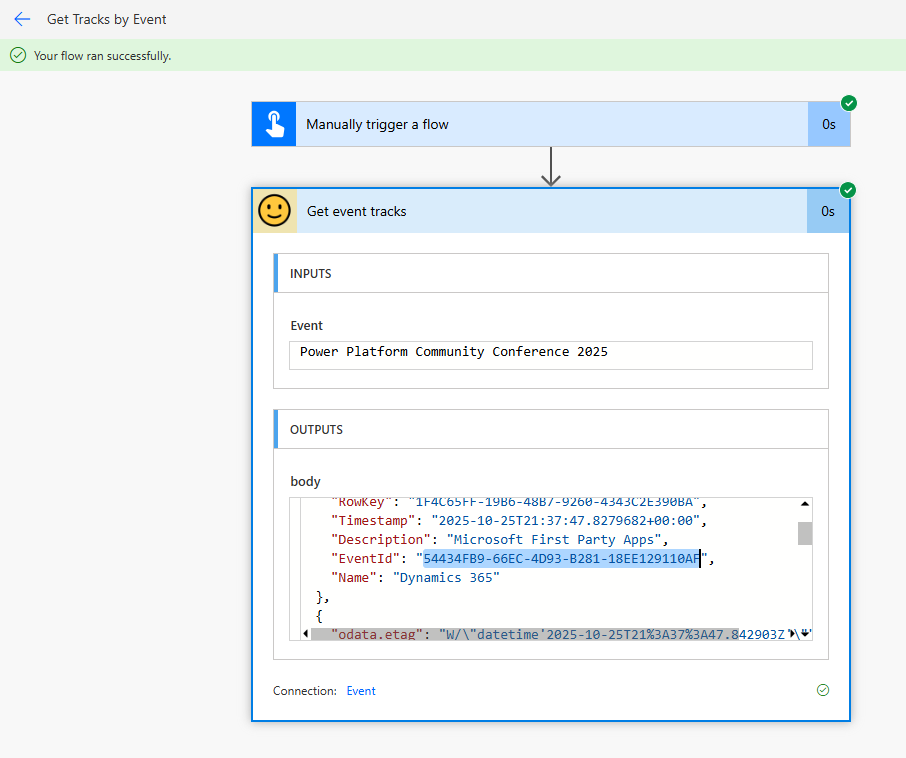The height and width of the screenshot is (758, 906).
Task: Click the scroll-left arrow in body output
Action: coord(304,634)
